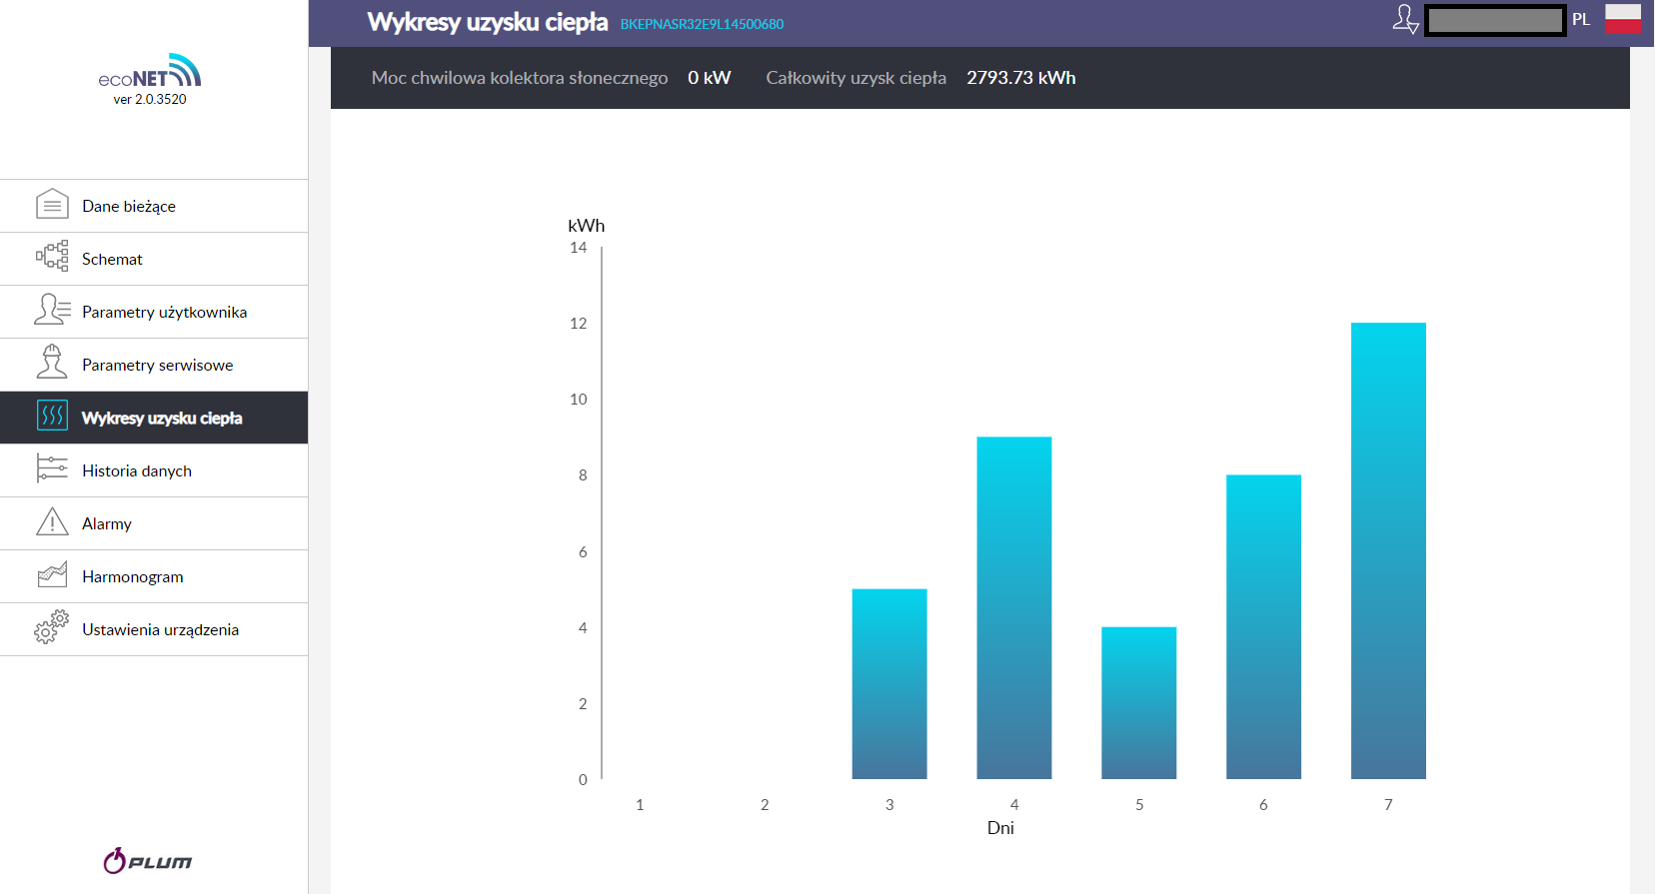Click the day 5 chart bar
Screen dimensions: 1655x894
1139,702
